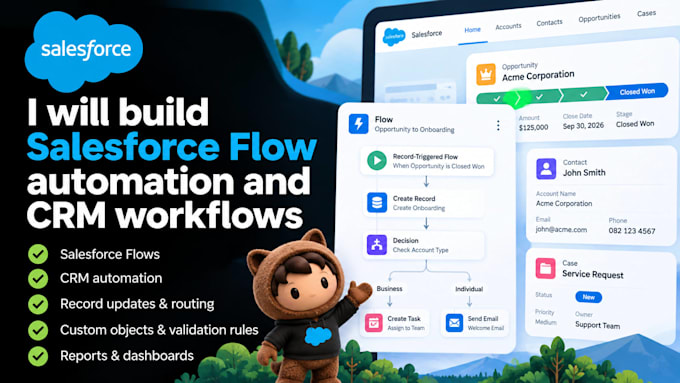680x383 pixels.
Task: Click the Sep 30, 2026 close date
Action: coord(583,126)
